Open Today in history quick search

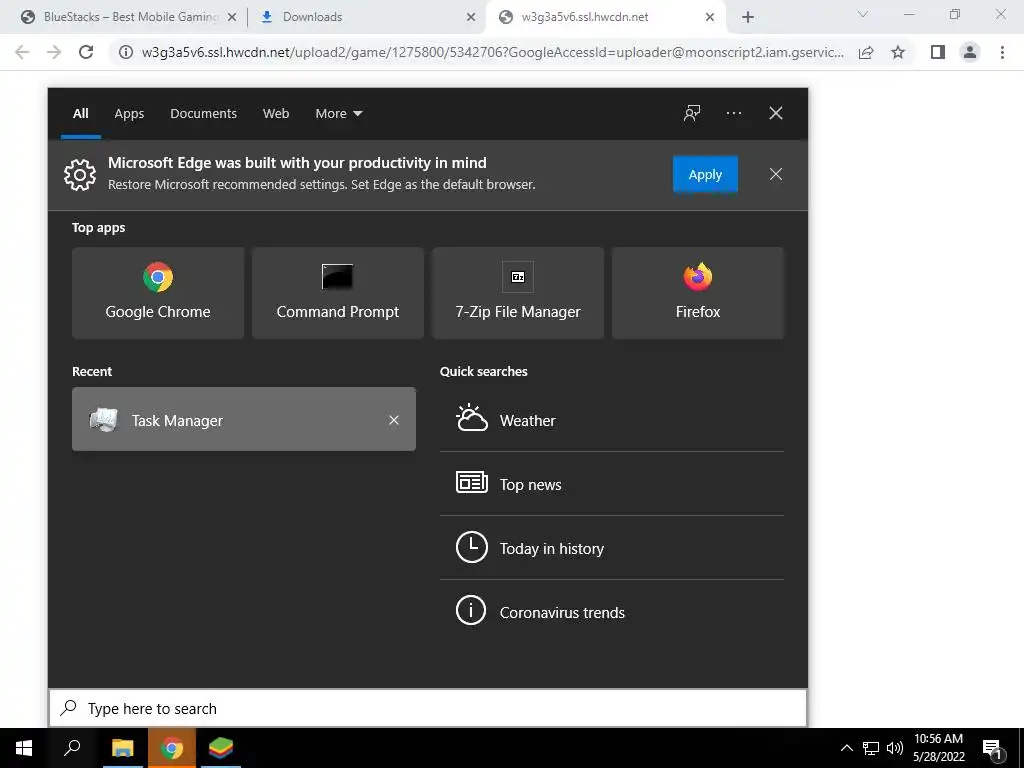[x=611, y=548]
